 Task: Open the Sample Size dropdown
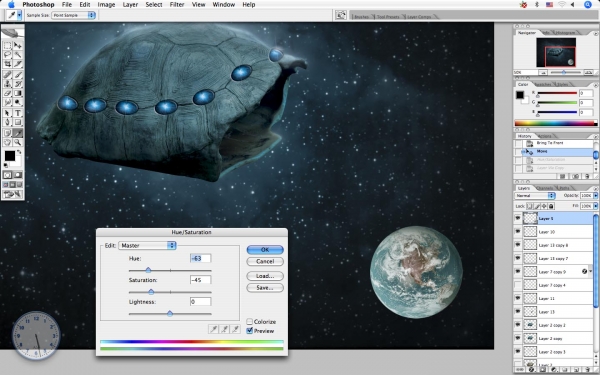click(73, 15)
